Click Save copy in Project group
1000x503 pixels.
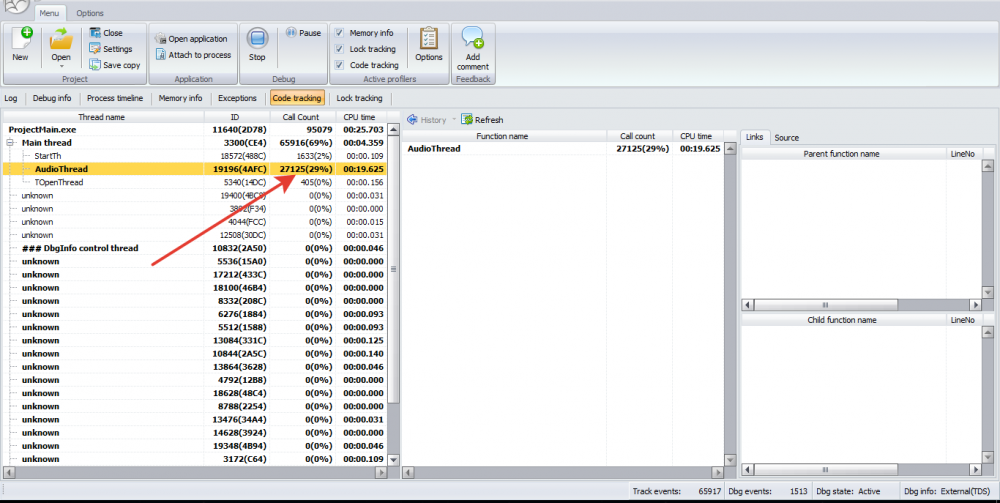tap(115, 65)
